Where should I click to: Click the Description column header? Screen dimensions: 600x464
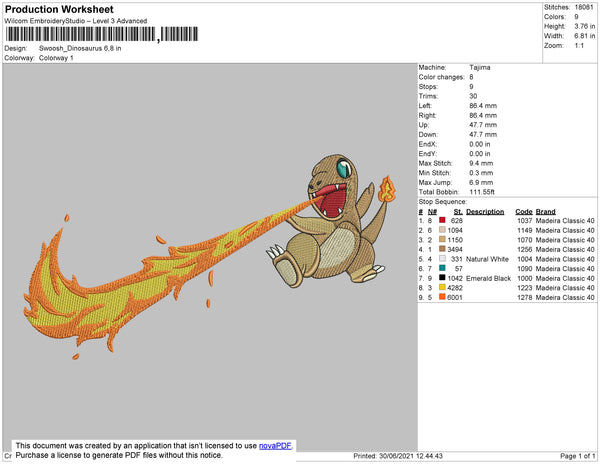tap(485, 212)
